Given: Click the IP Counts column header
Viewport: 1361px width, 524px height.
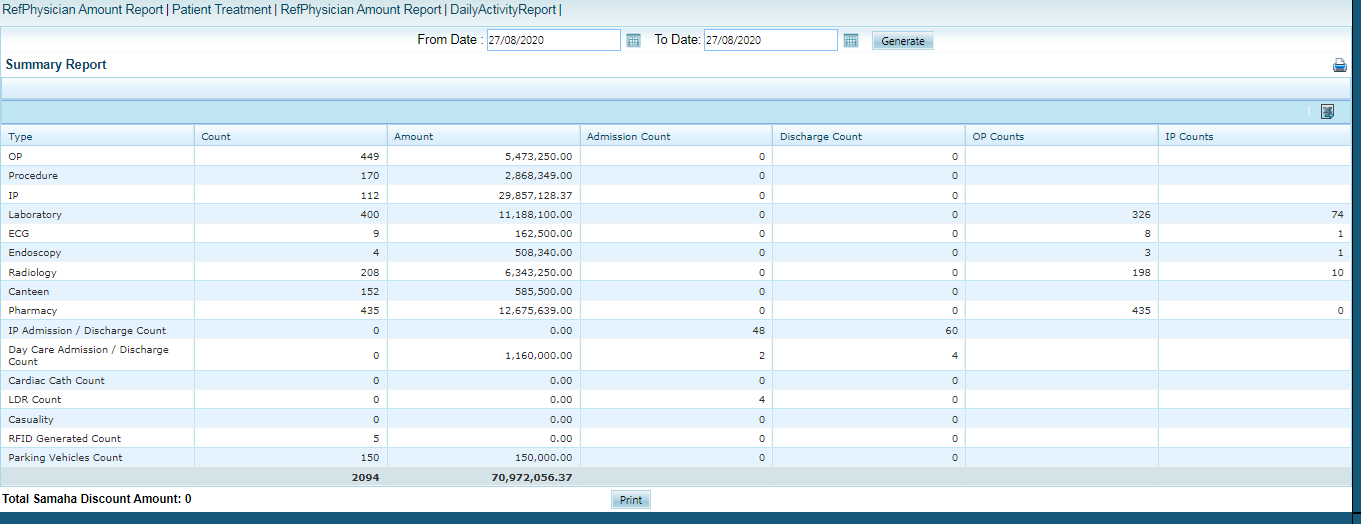Looking at the screenshot, I should 1189,137.
